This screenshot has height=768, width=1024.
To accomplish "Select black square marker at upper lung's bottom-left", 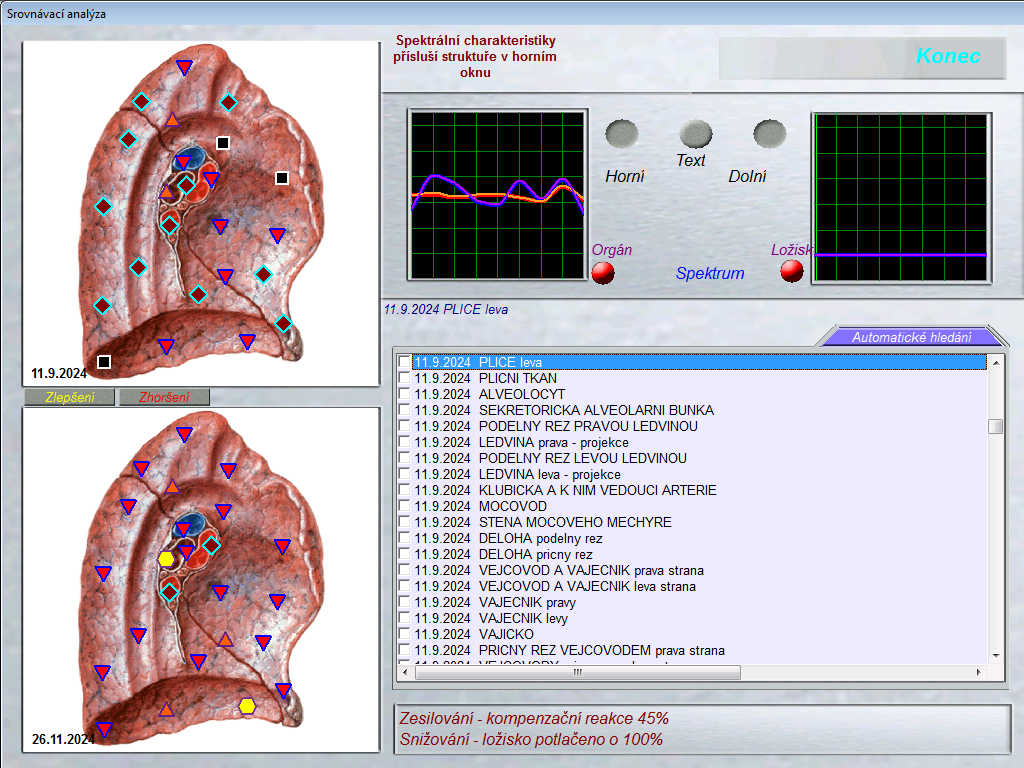I will coord(104,361).
